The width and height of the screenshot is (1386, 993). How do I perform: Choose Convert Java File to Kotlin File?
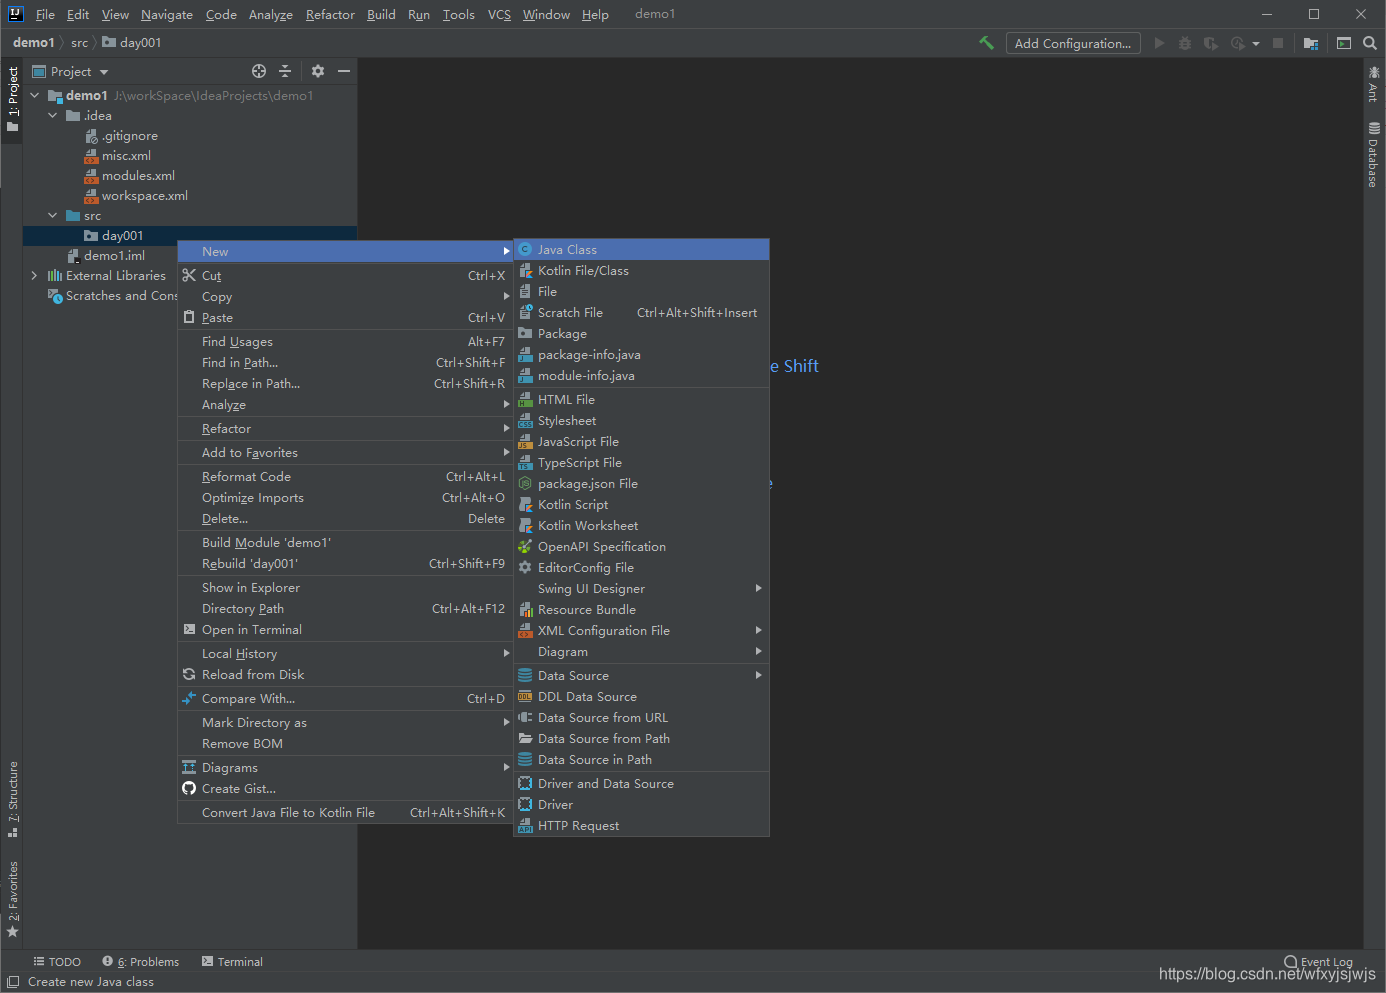345,813
